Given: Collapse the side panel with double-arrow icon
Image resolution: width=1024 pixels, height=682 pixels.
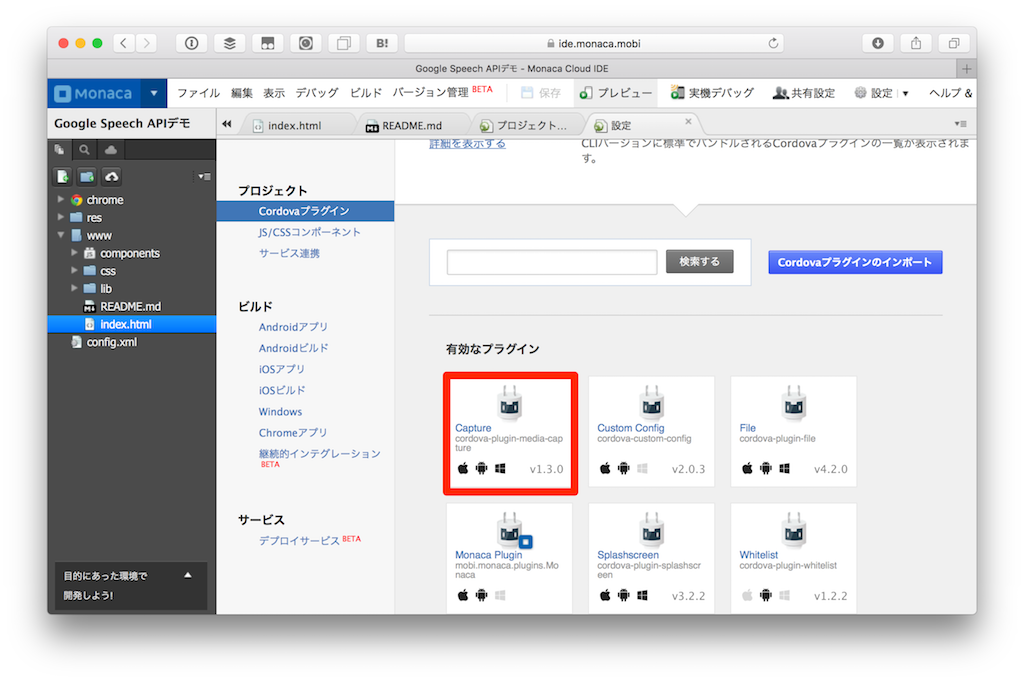Looking at the screenshot, I should (x=227, y=123).
